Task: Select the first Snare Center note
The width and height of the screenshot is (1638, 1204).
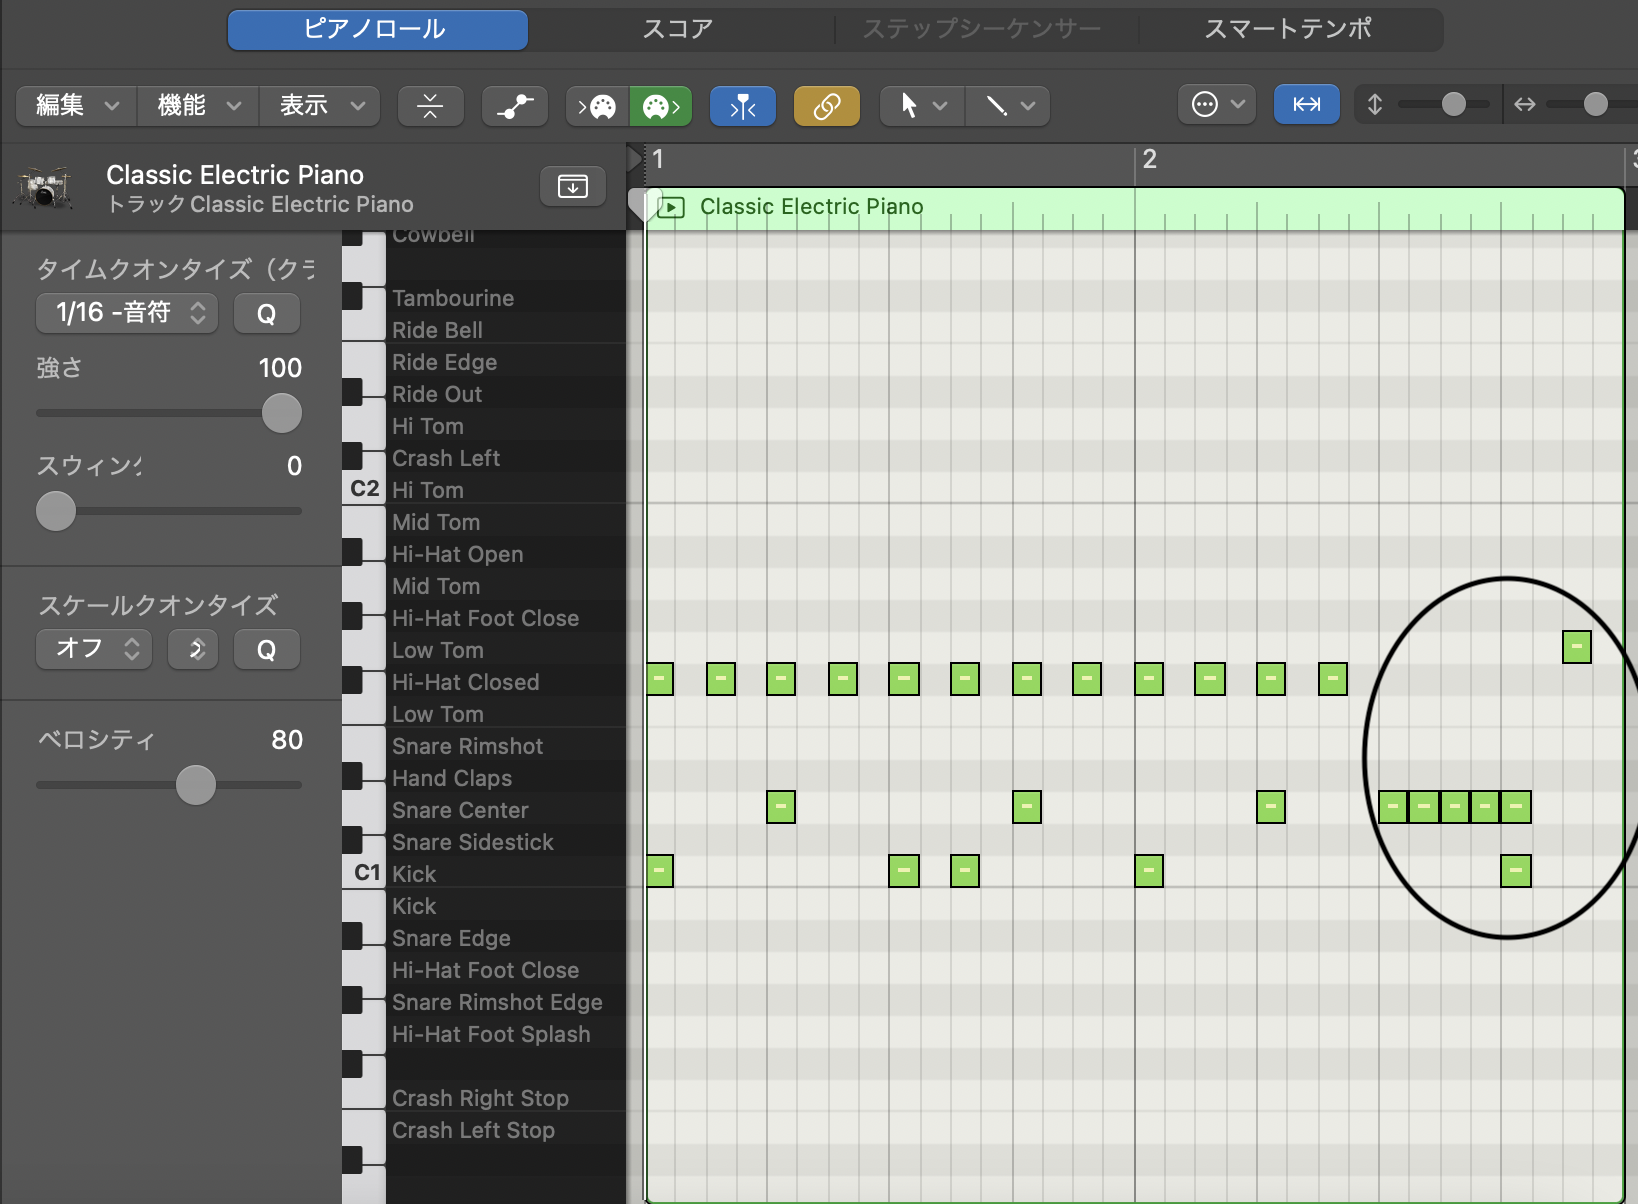Action: [781, 807]
